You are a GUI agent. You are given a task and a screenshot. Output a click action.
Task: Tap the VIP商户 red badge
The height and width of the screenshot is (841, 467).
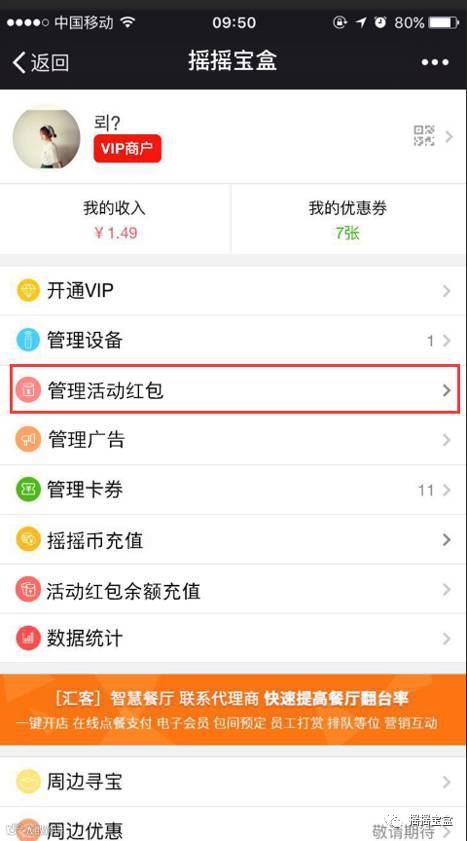click(127, 149)
